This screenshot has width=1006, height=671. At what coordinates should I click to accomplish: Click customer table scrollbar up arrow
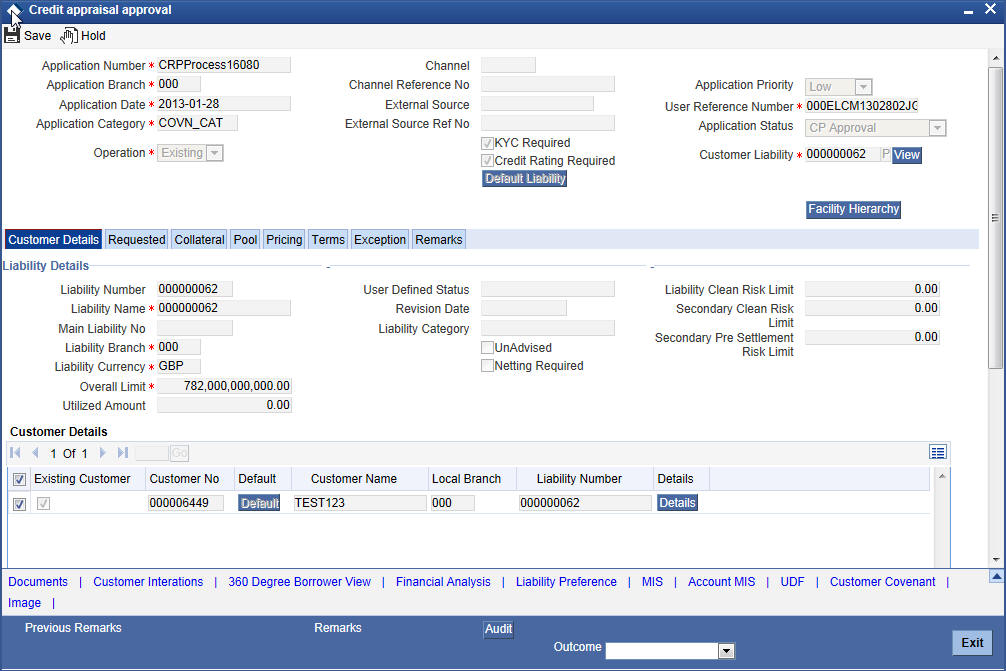(942, 476)
